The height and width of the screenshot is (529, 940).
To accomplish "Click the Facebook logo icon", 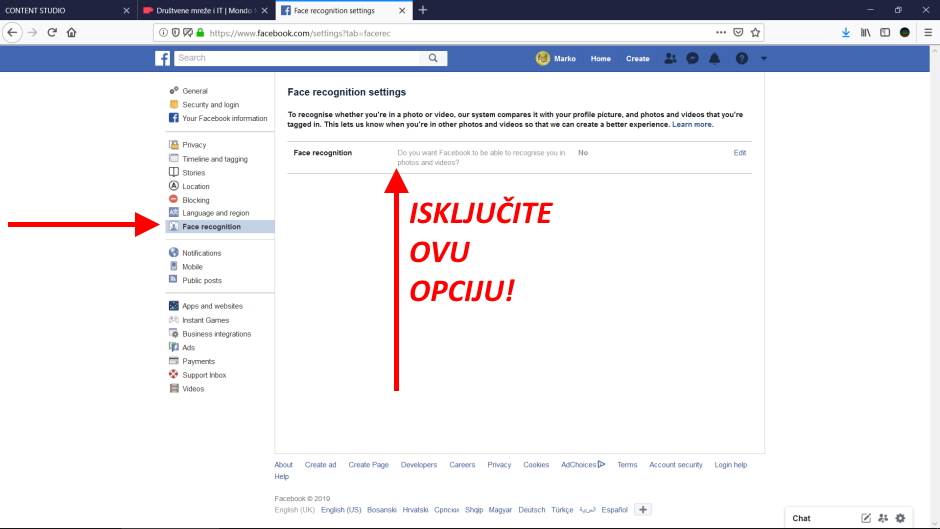I will (163, 58).
